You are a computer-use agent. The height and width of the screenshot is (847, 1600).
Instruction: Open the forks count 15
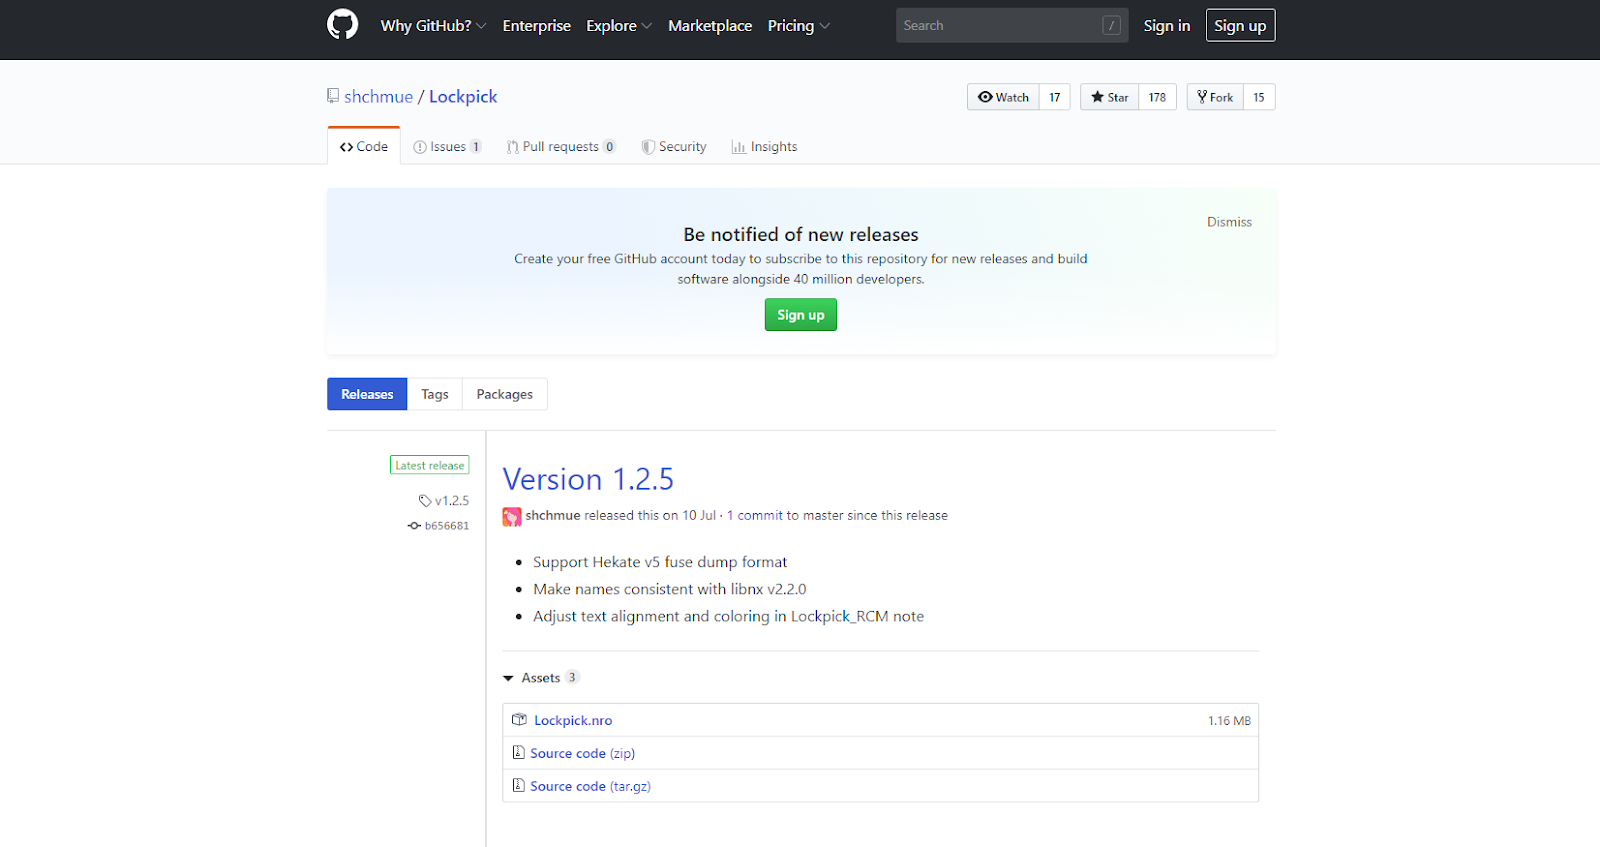1259,97
